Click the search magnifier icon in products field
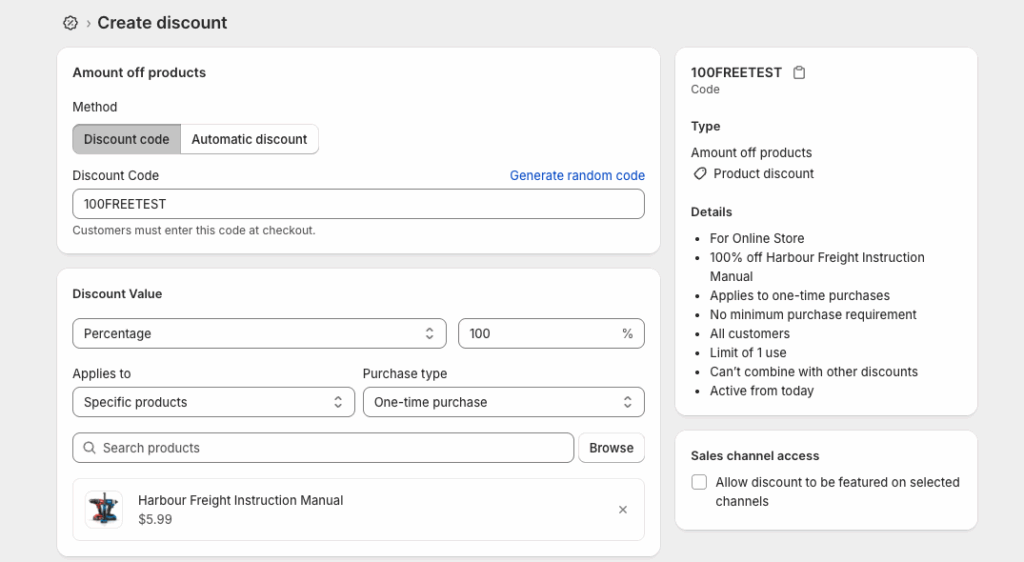The height and width of the screenshot is (562, 1024). tap(89, 448)
